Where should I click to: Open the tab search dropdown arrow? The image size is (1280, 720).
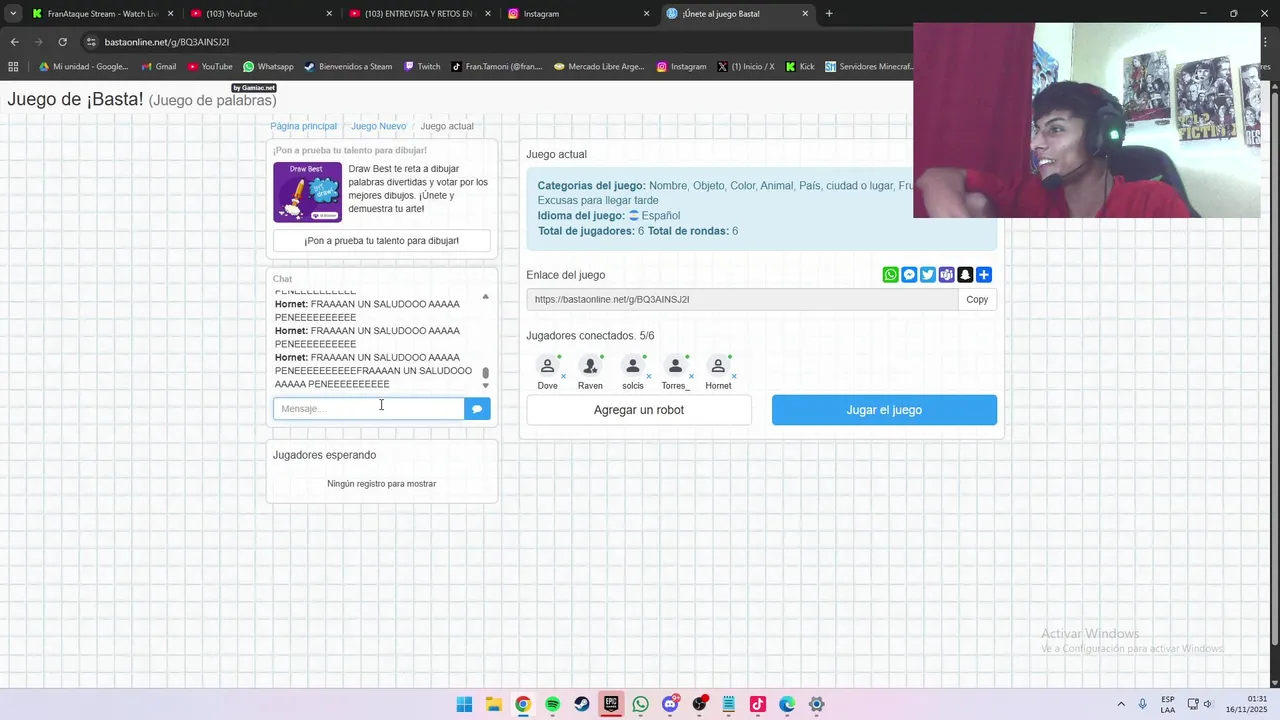coord(13,14)
